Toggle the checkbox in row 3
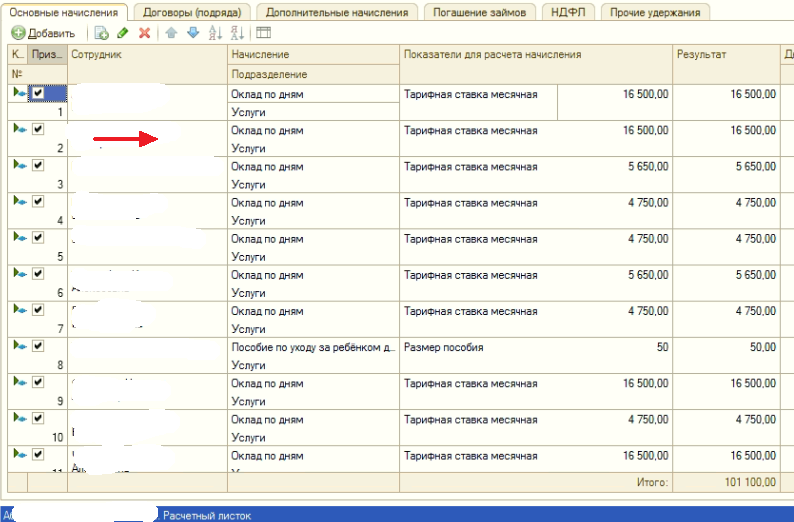Screen dimensions: 794x522 38,165
